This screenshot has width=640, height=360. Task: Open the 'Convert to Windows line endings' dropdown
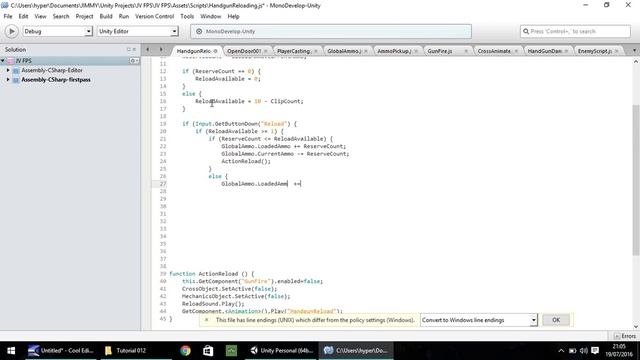[x=479, y=320]
